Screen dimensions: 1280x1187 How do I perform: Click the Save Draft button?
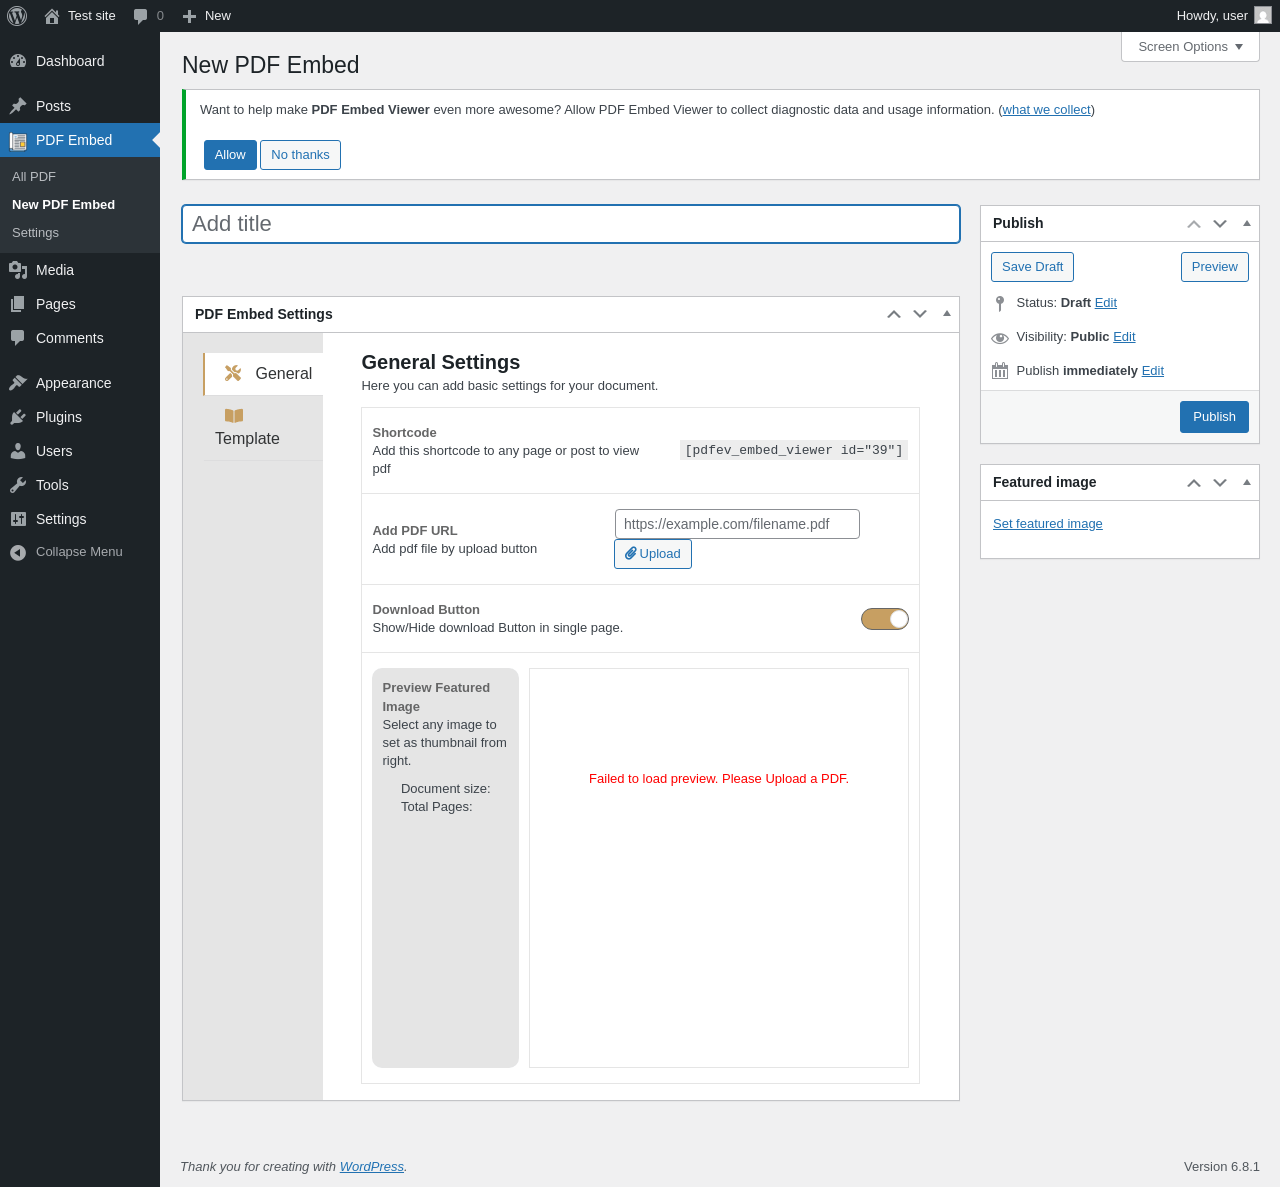tap(1032, 267)
